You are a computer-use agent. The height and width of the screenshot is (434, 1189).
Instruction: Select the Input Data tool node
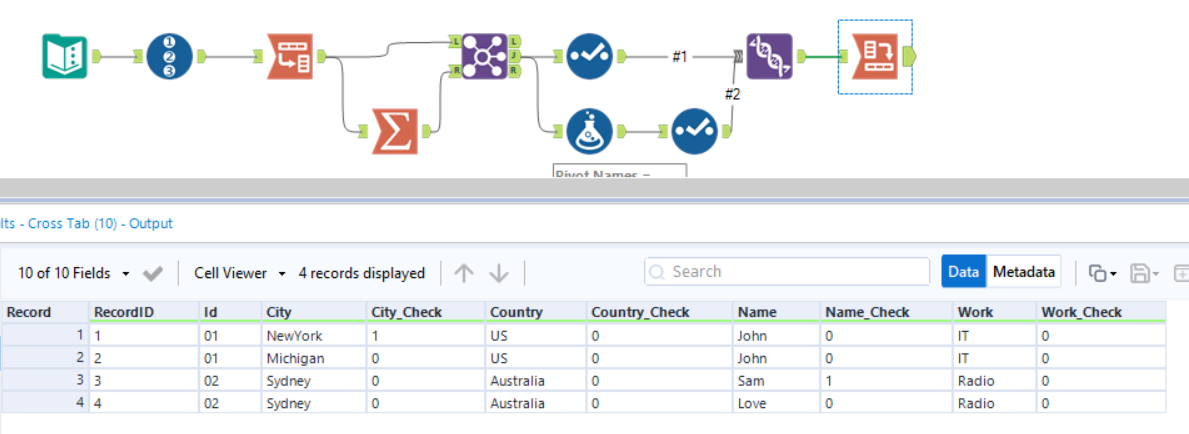[65, 57]
